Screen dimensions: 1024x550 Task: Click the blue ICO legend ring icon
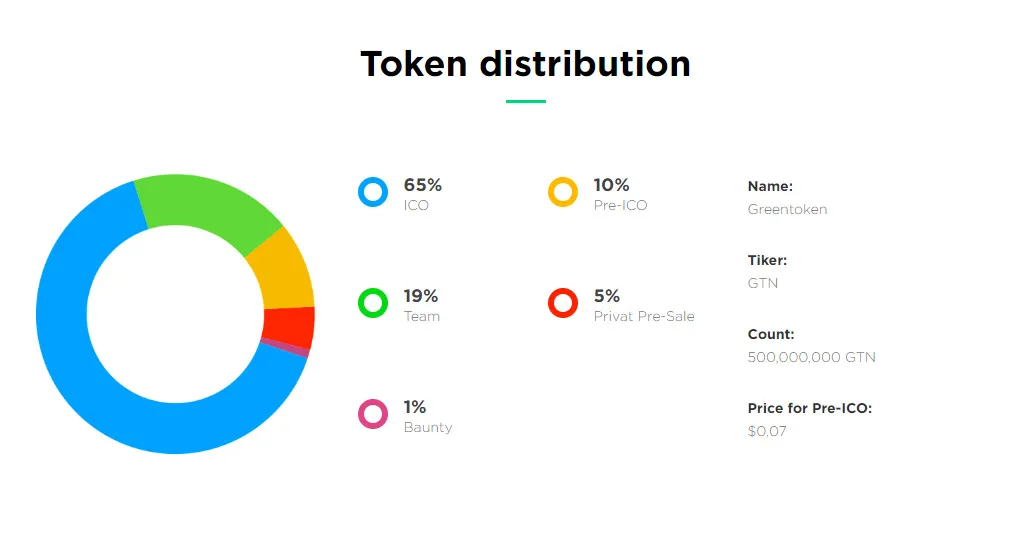click(373, 192)
